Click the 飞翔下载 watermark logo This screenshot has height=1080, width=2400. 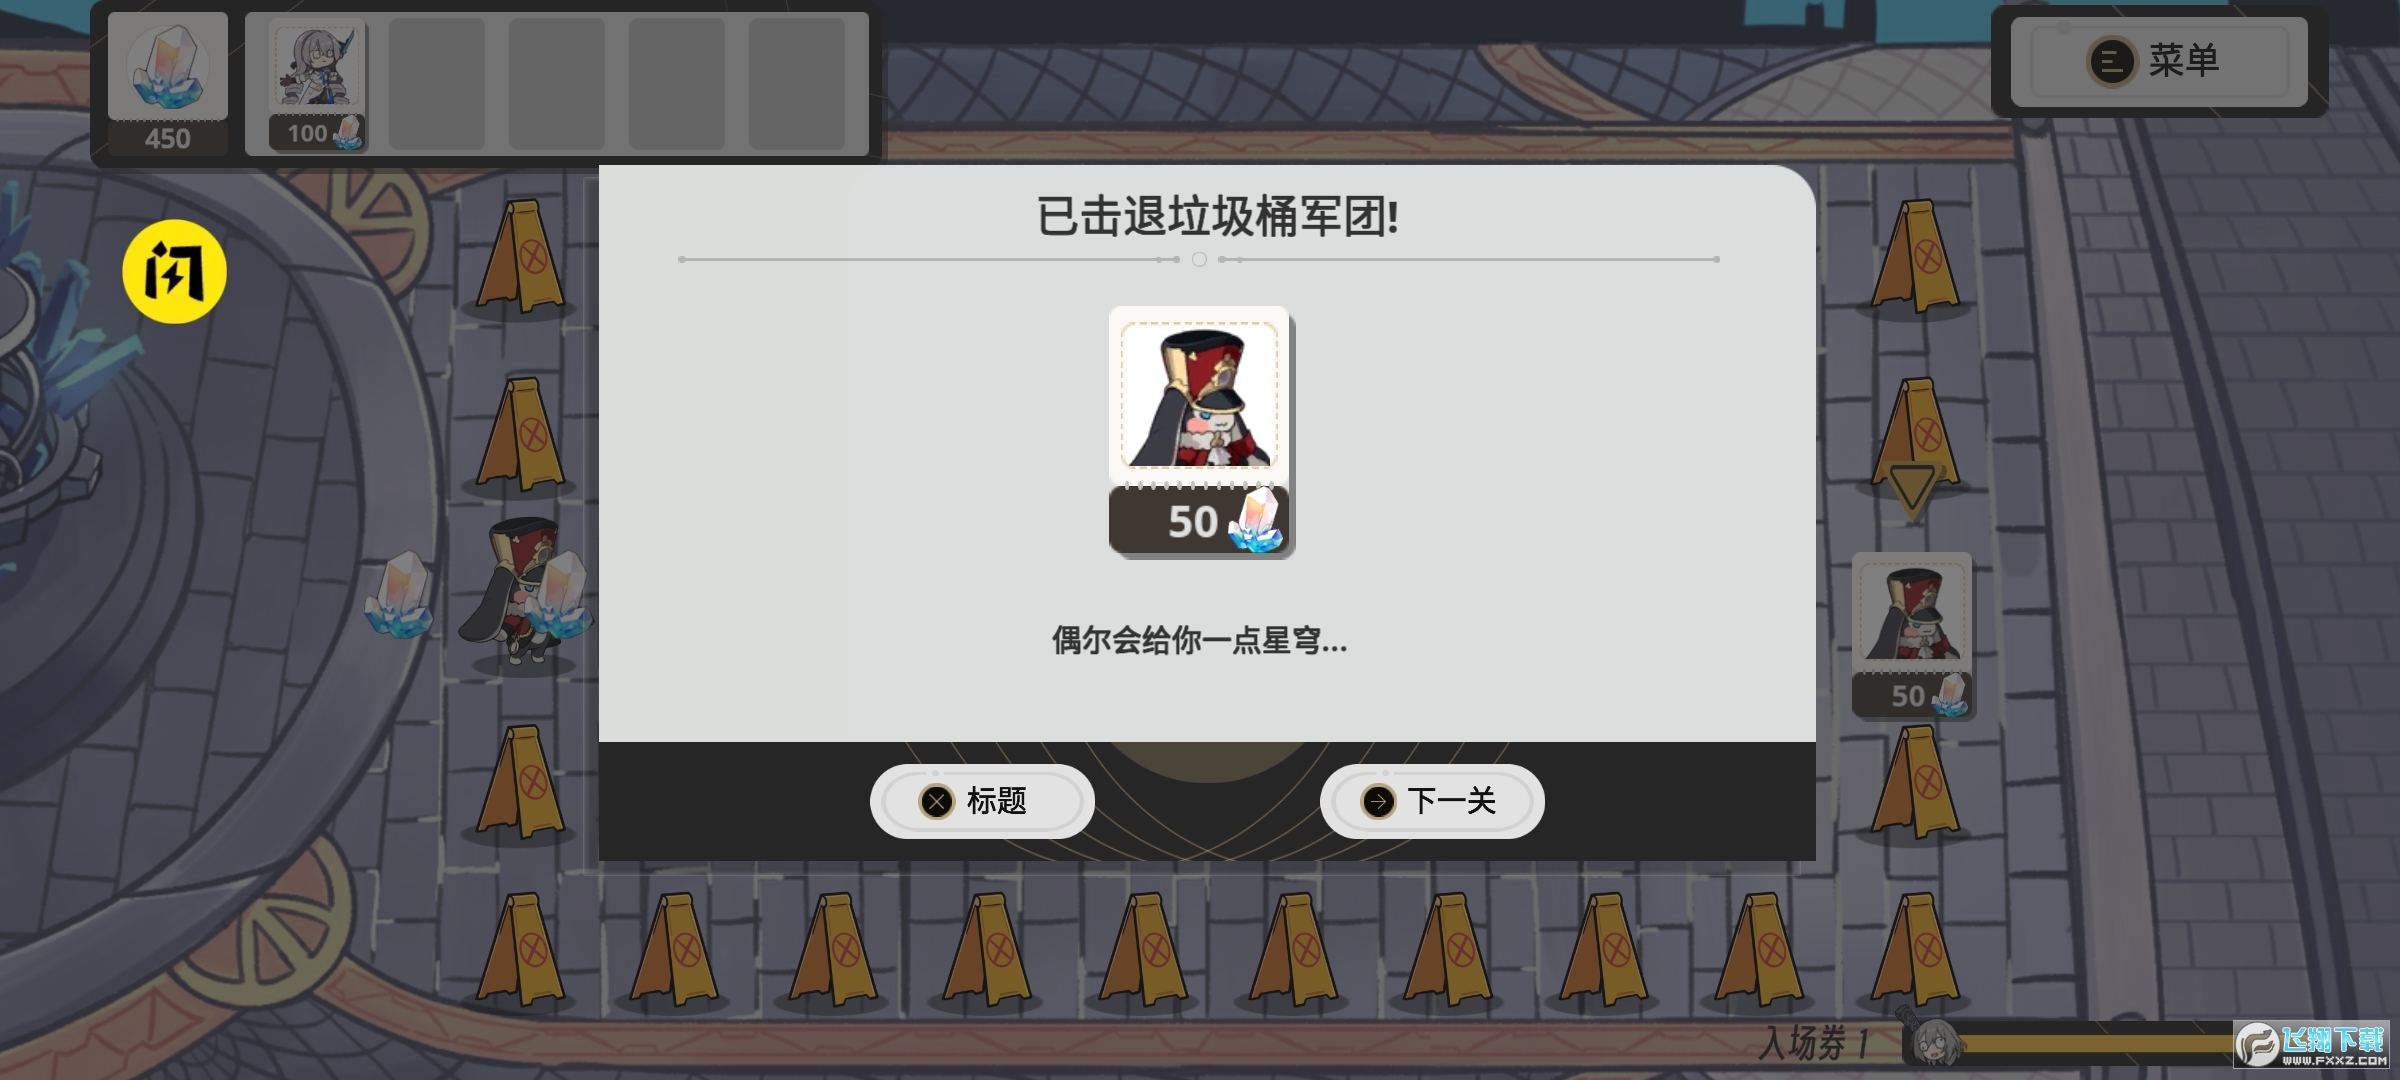tap(2311, 1046)
